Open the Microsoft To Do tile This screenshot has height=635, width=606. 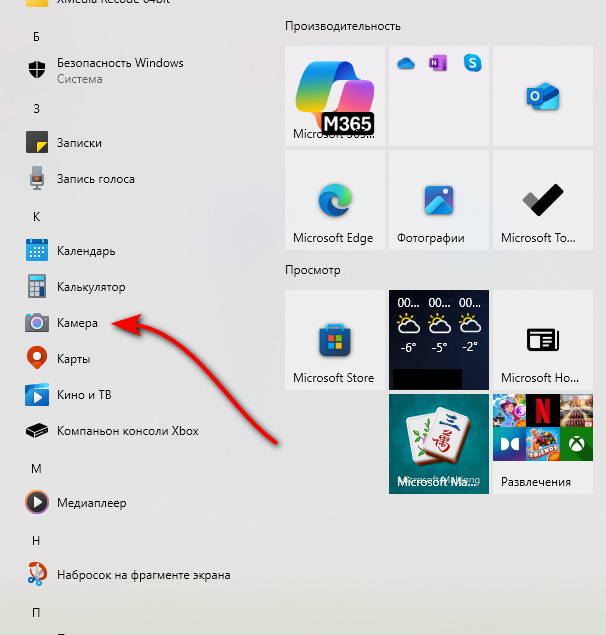543,200
